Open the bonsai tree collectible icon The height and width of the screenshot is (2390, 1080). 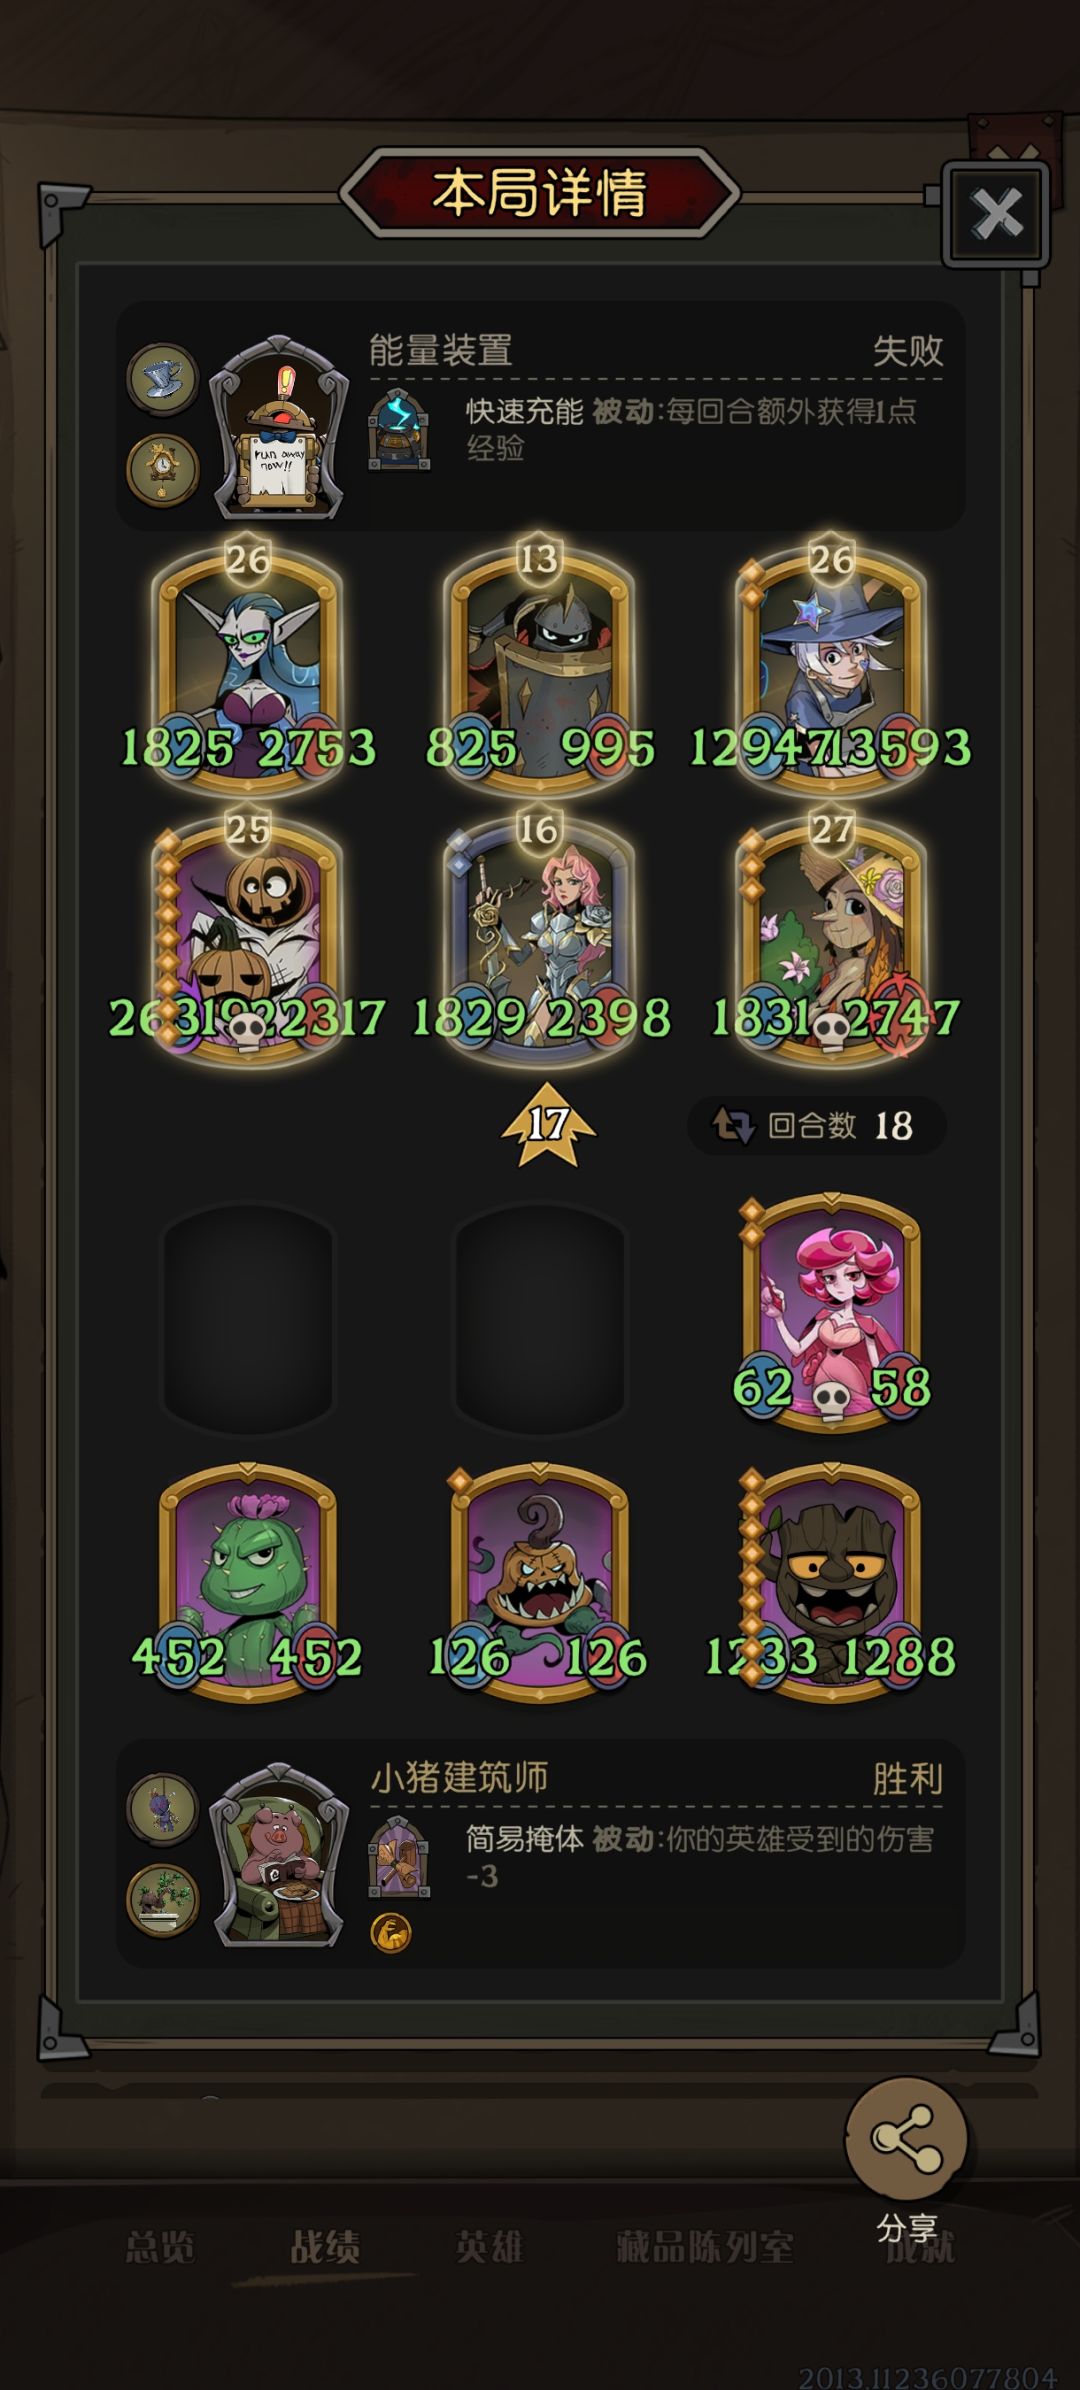[163, 1899]
